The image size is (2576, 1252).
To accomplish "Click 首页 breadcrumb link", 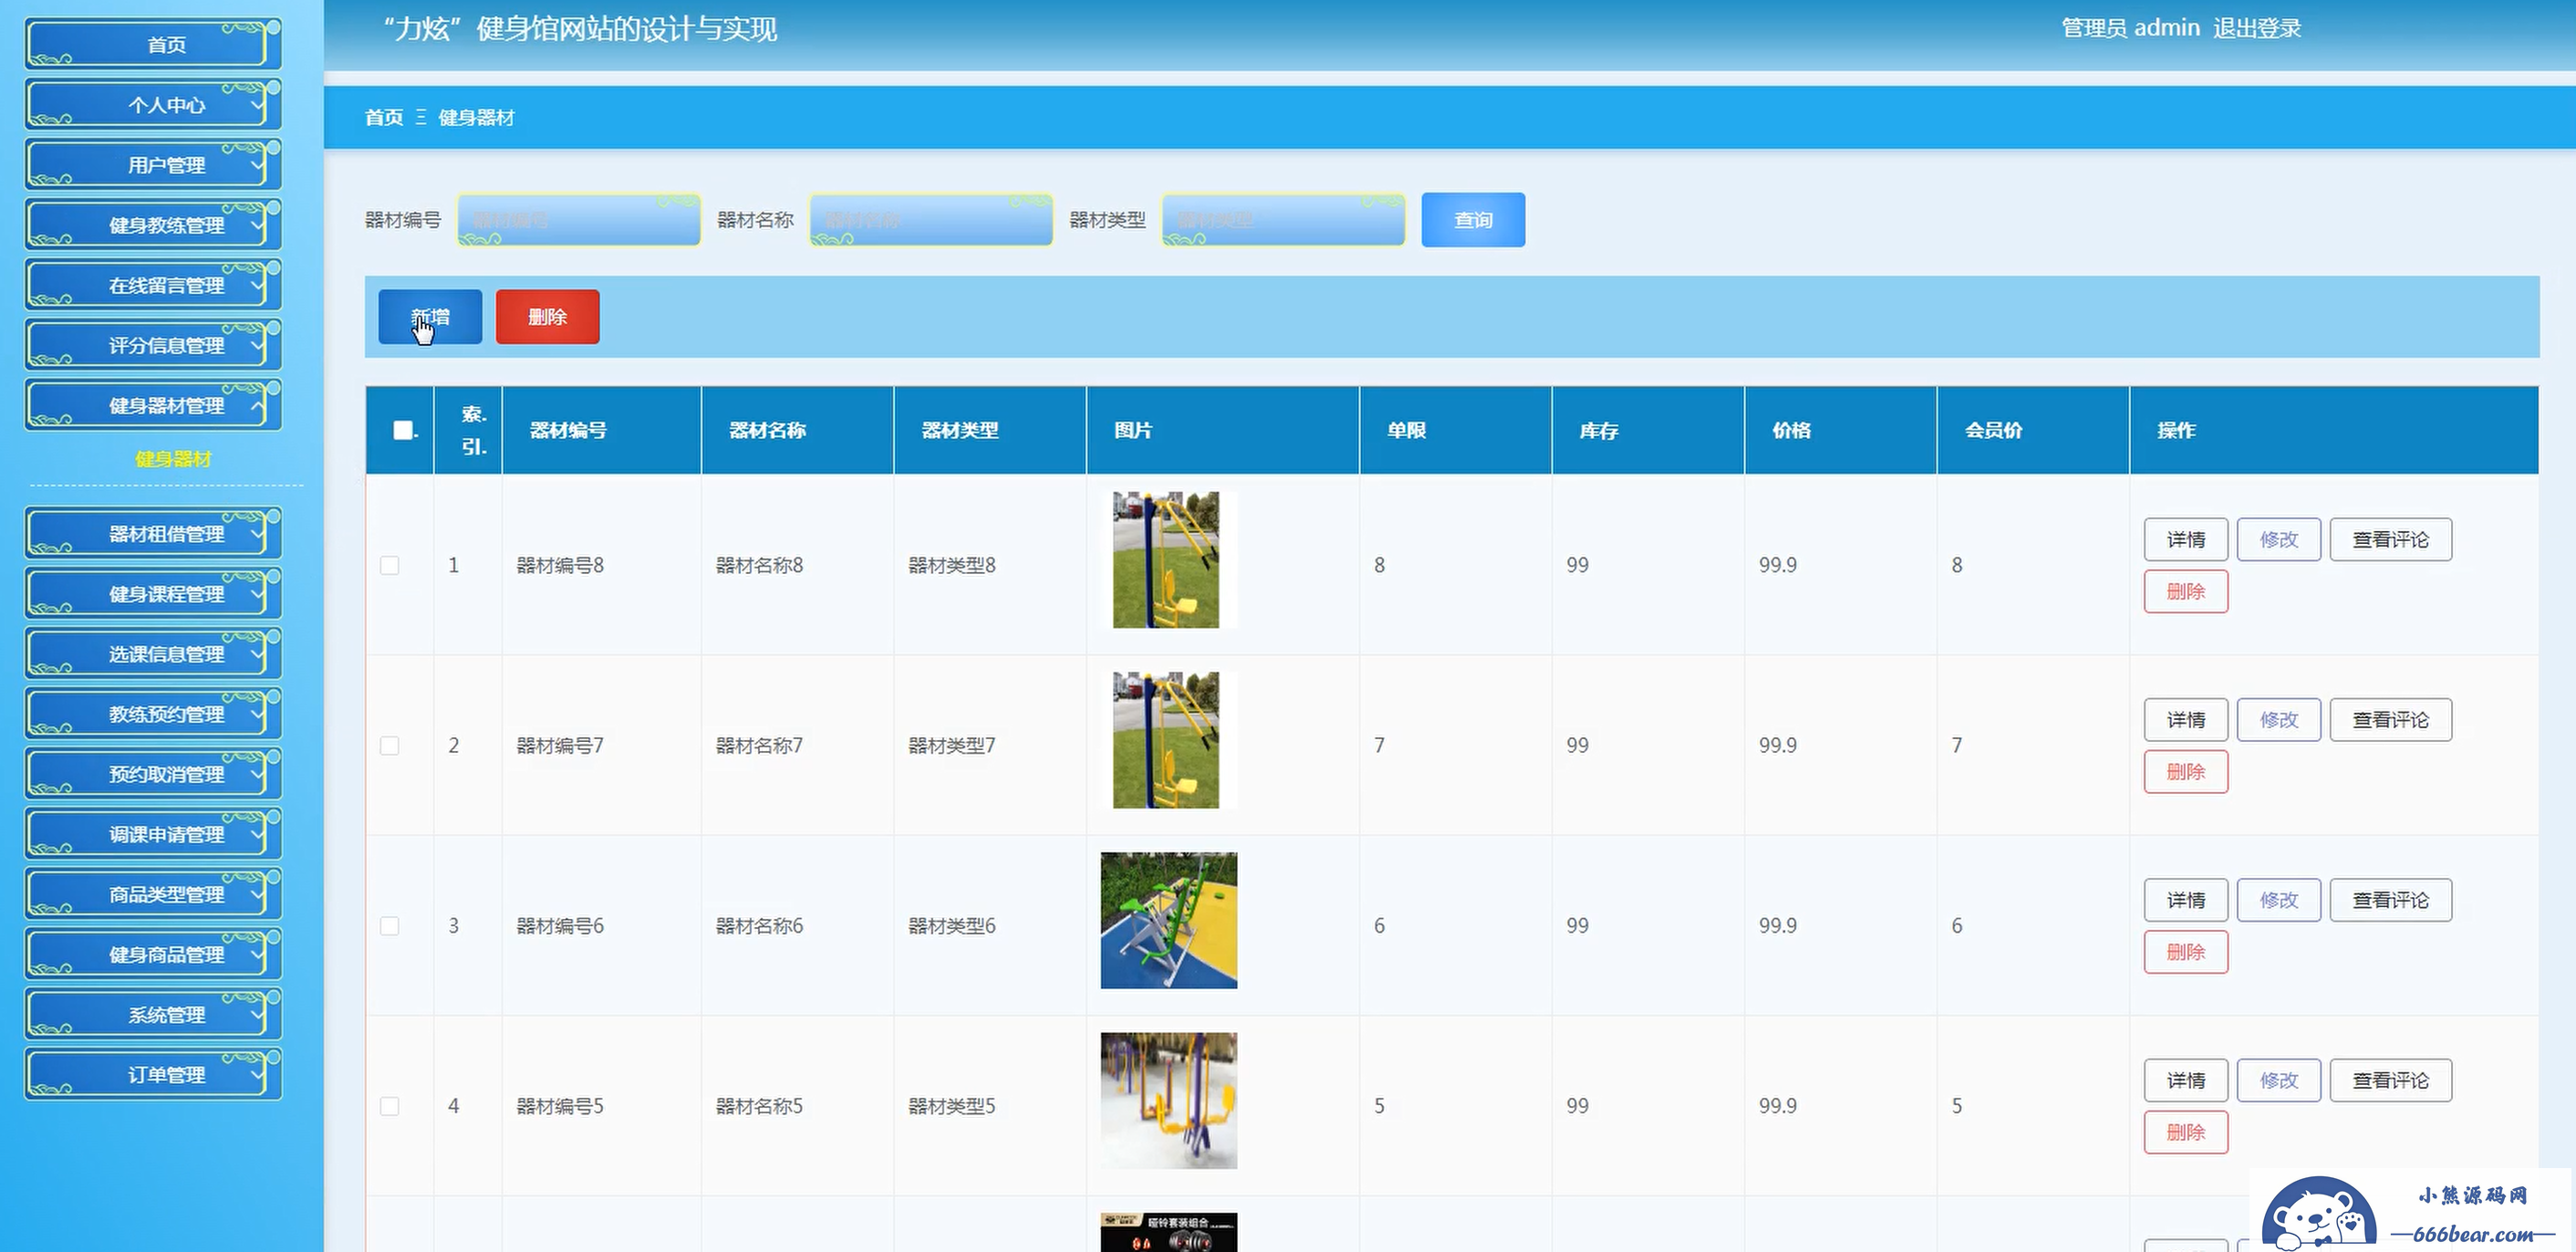I will pyautogui.click(x=384, y=117).
